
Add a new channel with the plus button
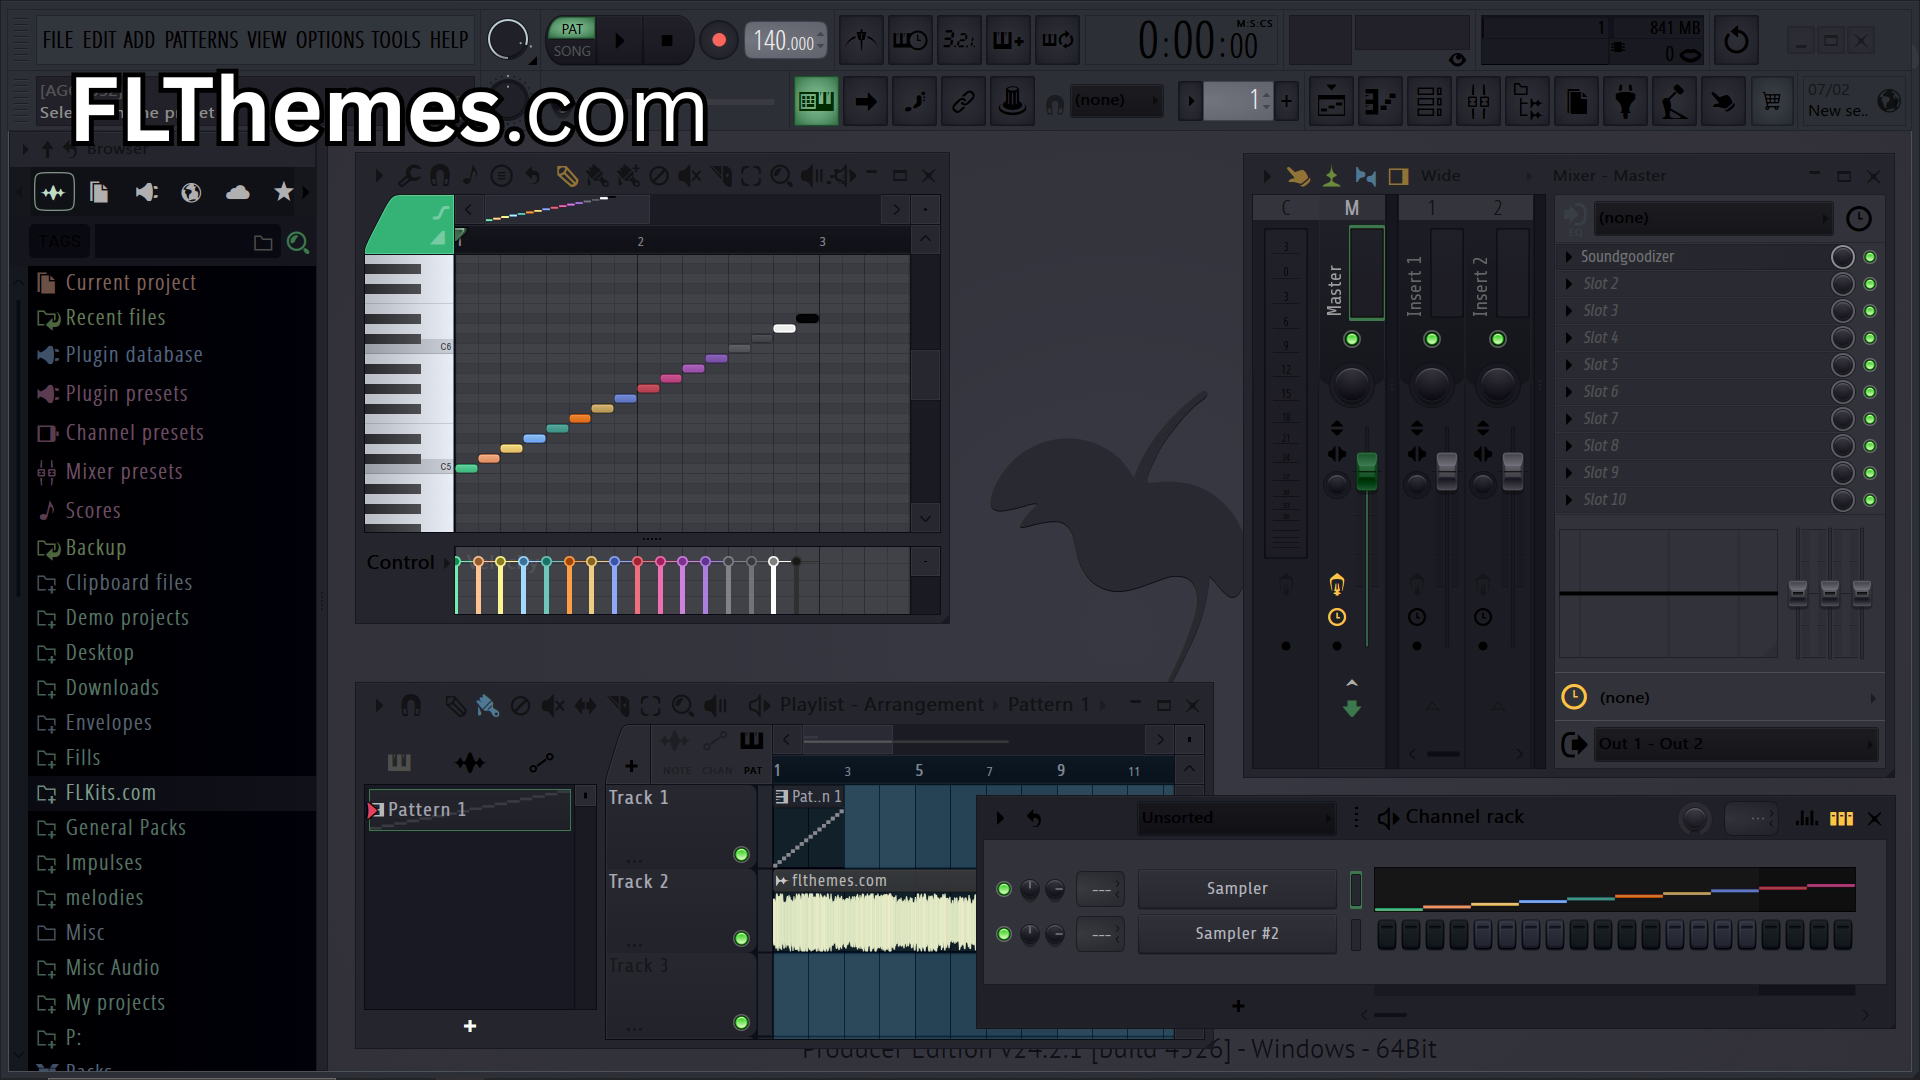click(1238, 1006)
